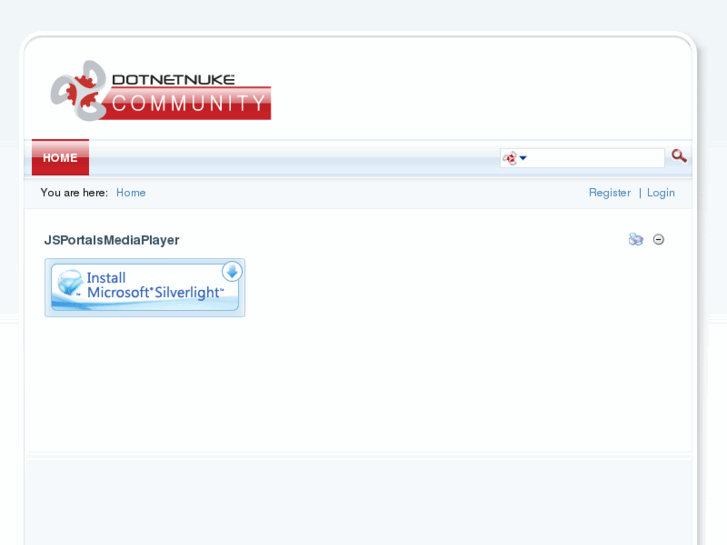Click the DotNetNuke Community logo
Viewport: 727px width, 545px height.
[x=161, y=91]
